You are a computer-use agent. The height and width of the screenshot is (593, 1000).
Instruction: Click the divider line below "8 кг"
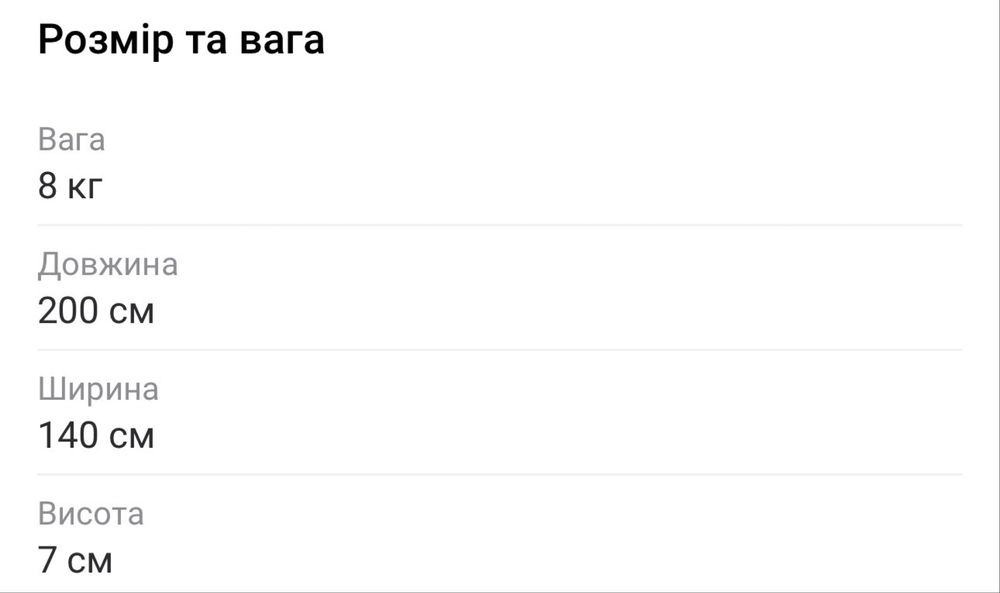pyautogui.click(x=500, y=225)
